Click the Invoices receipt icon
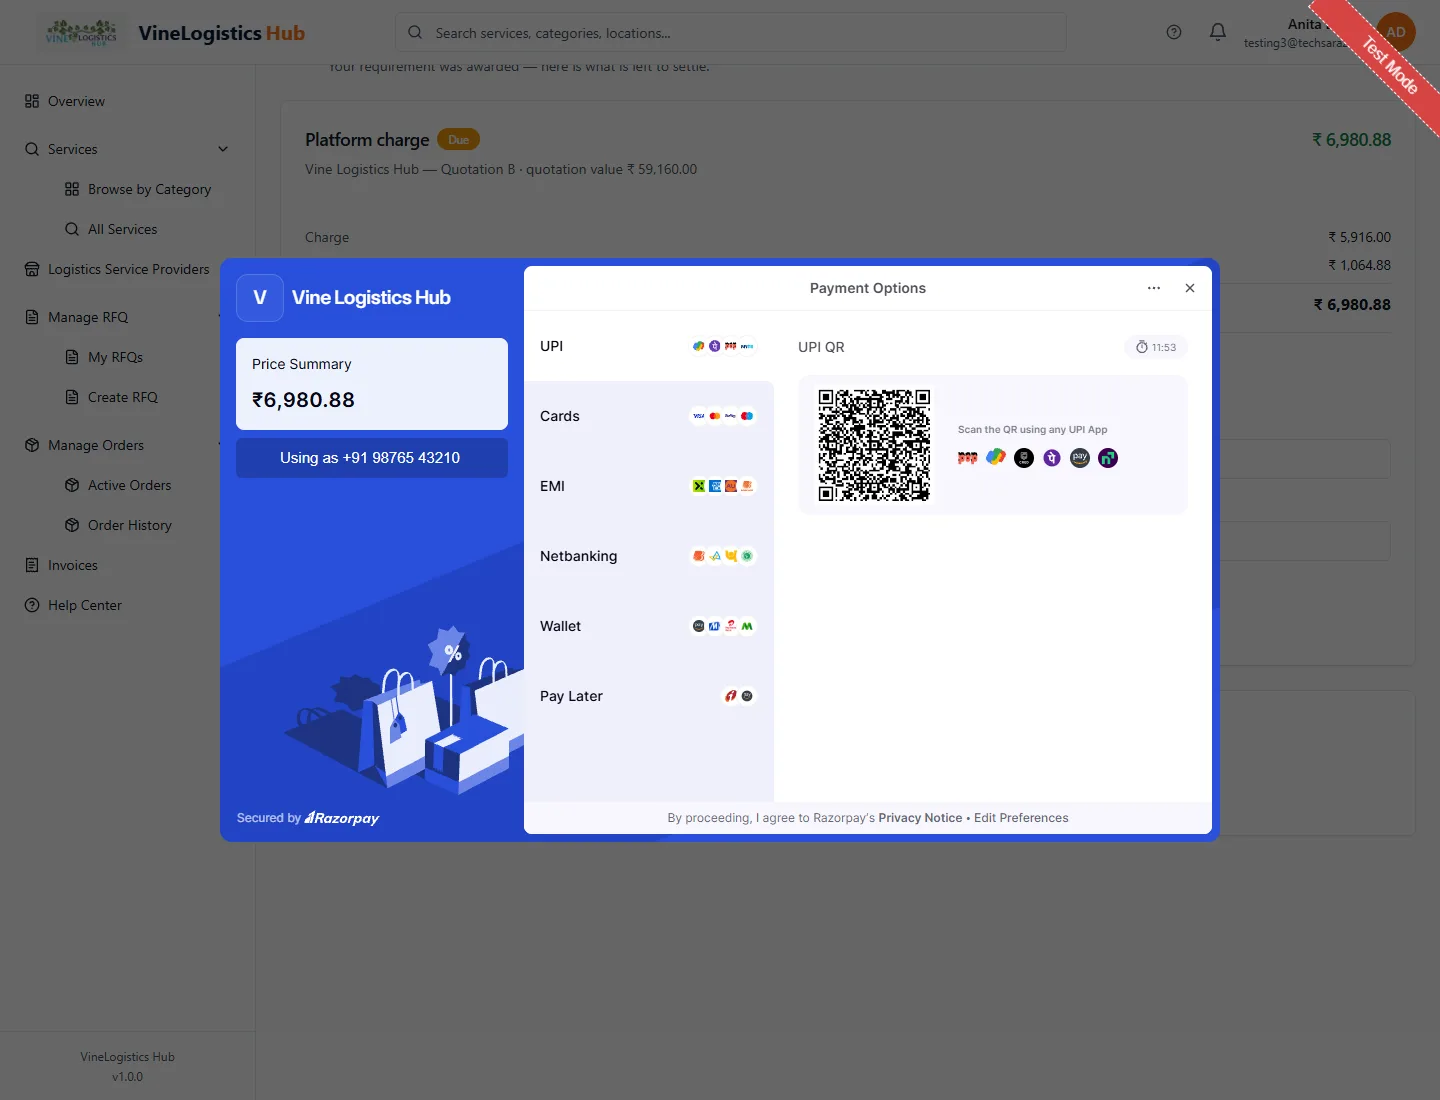The width and height of the screenshot is (1440, 1100). 32,565
